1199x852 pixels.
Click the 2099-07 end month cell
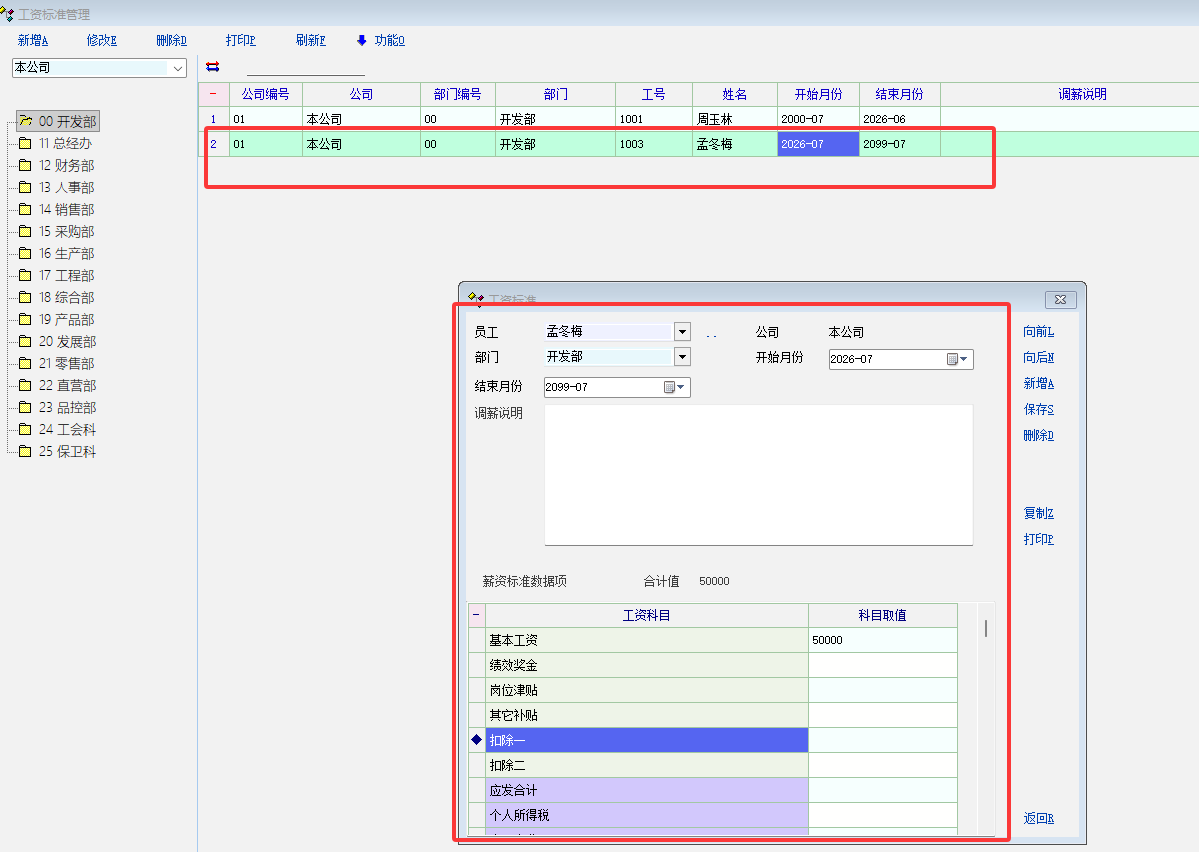(x=899, y=145)
